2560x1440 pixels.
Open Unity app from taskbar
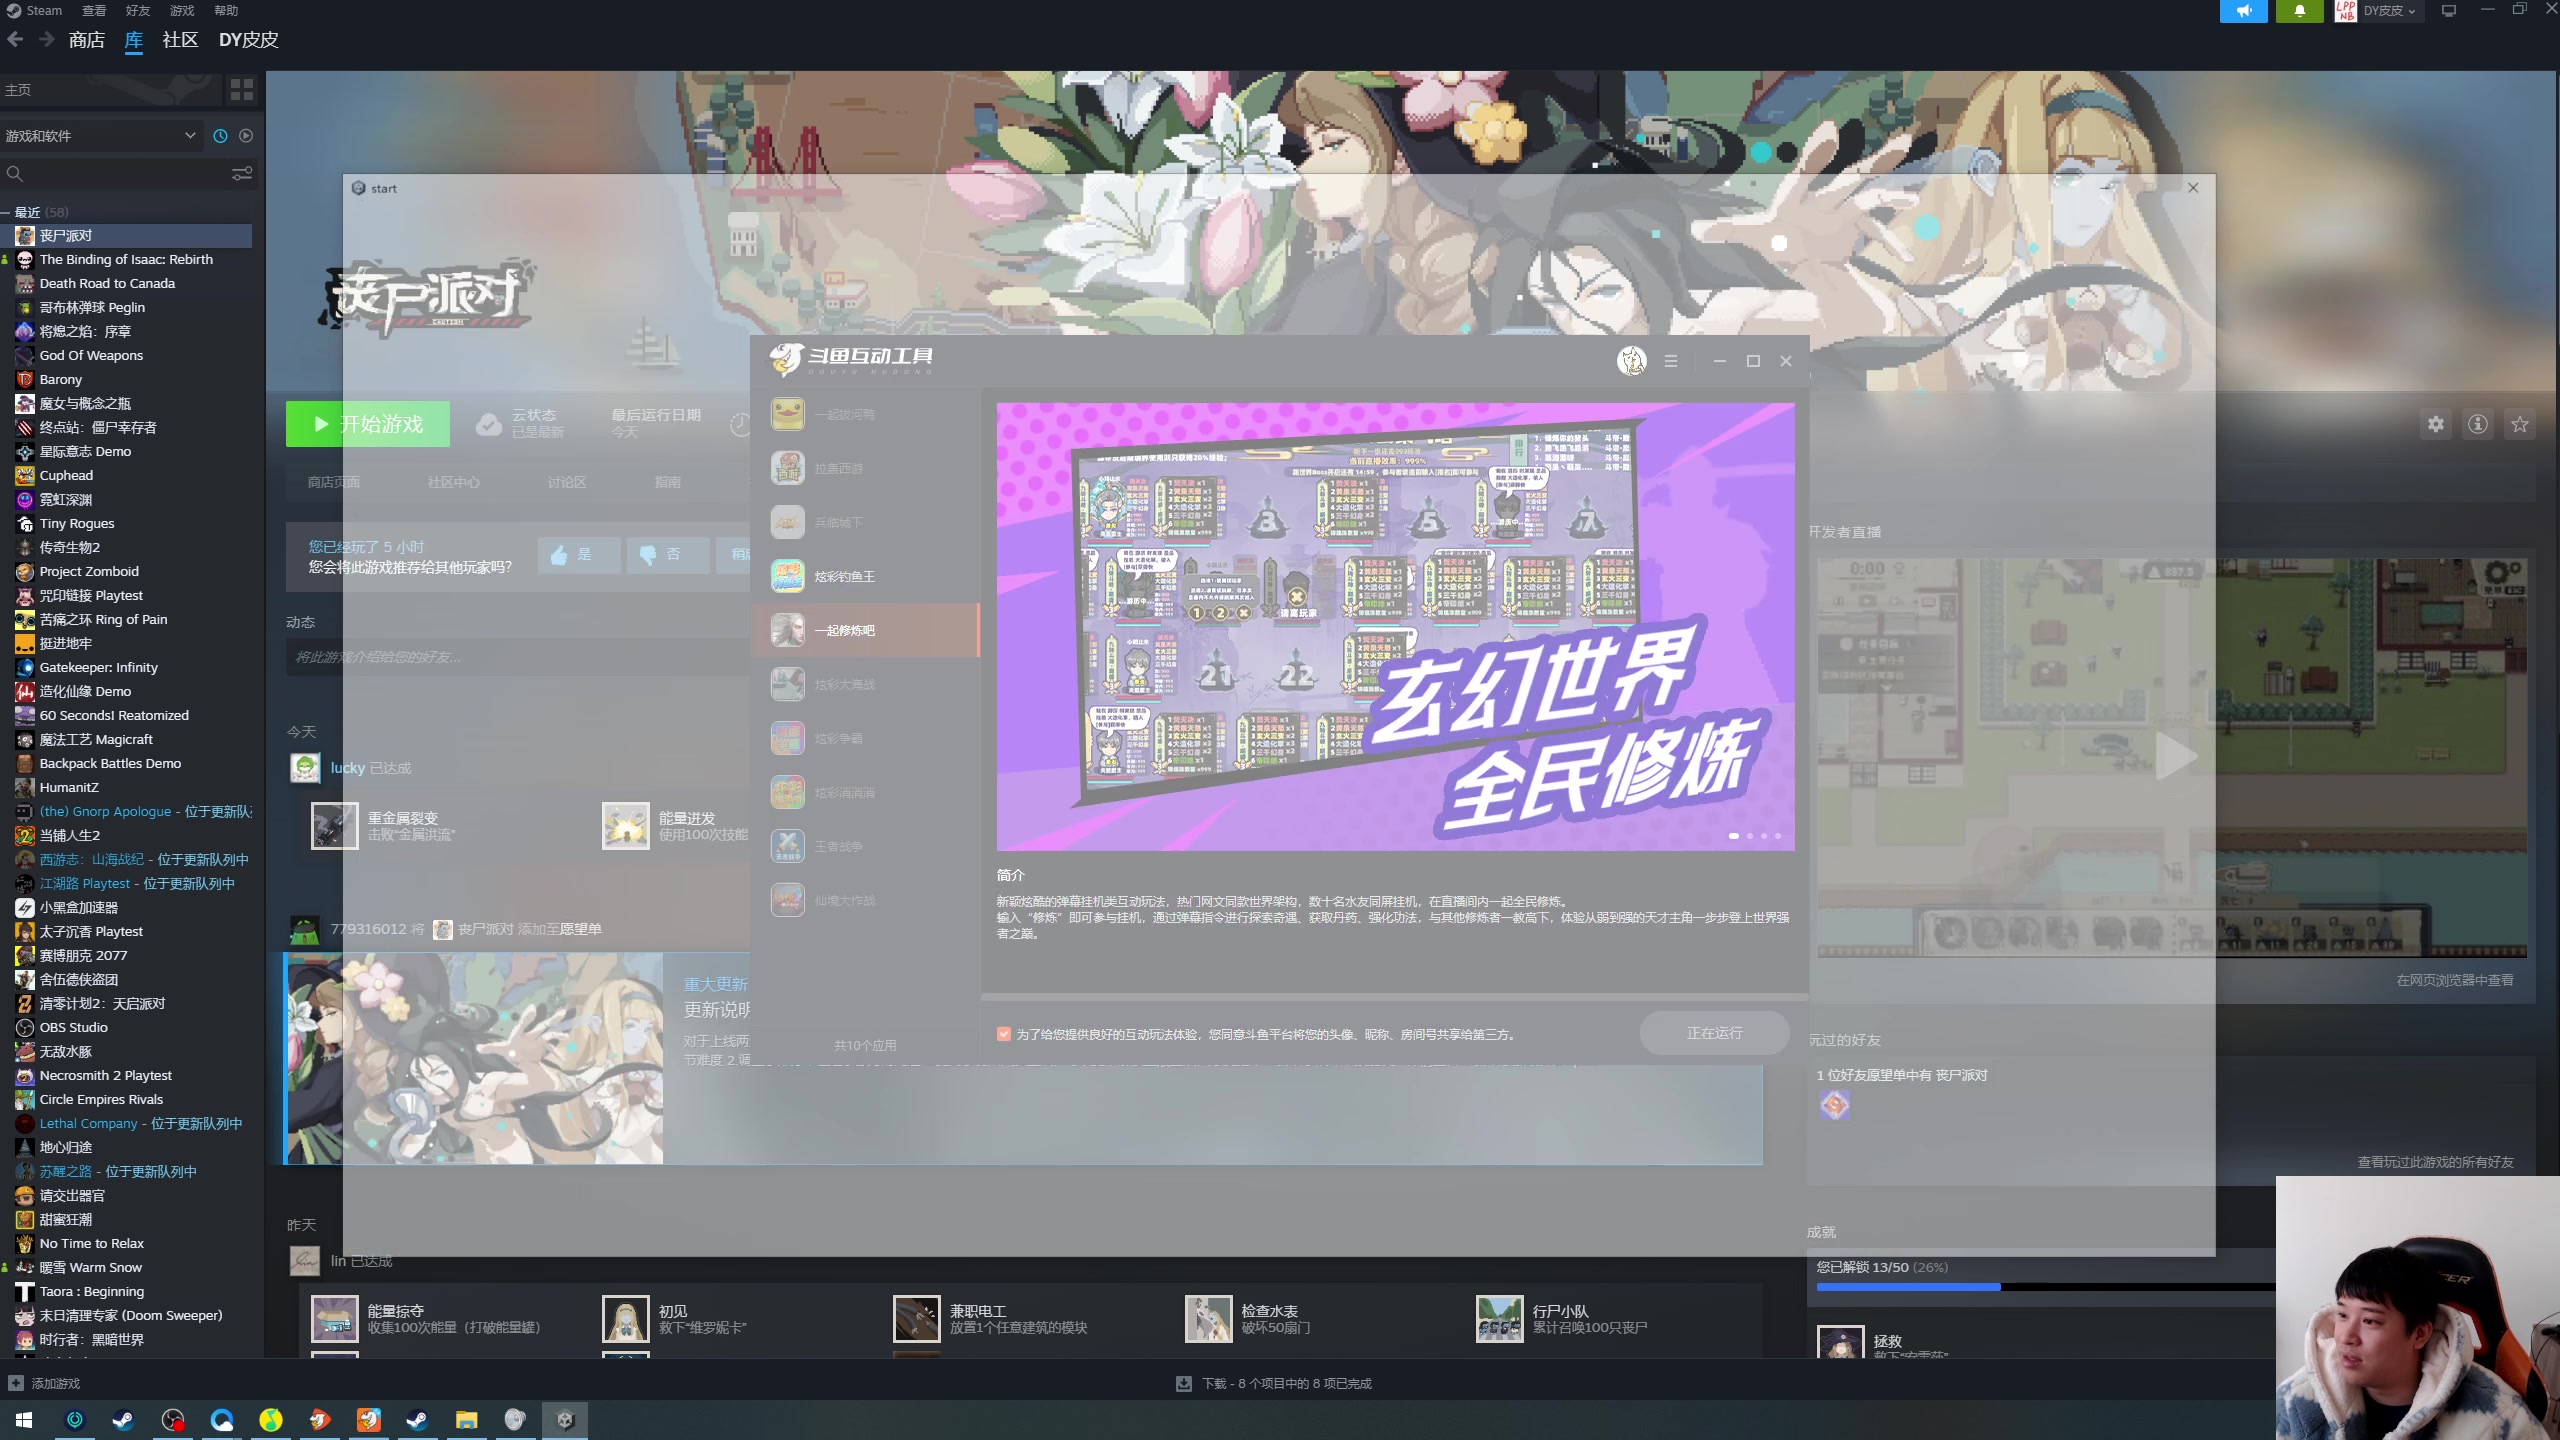coord(565,1420)
